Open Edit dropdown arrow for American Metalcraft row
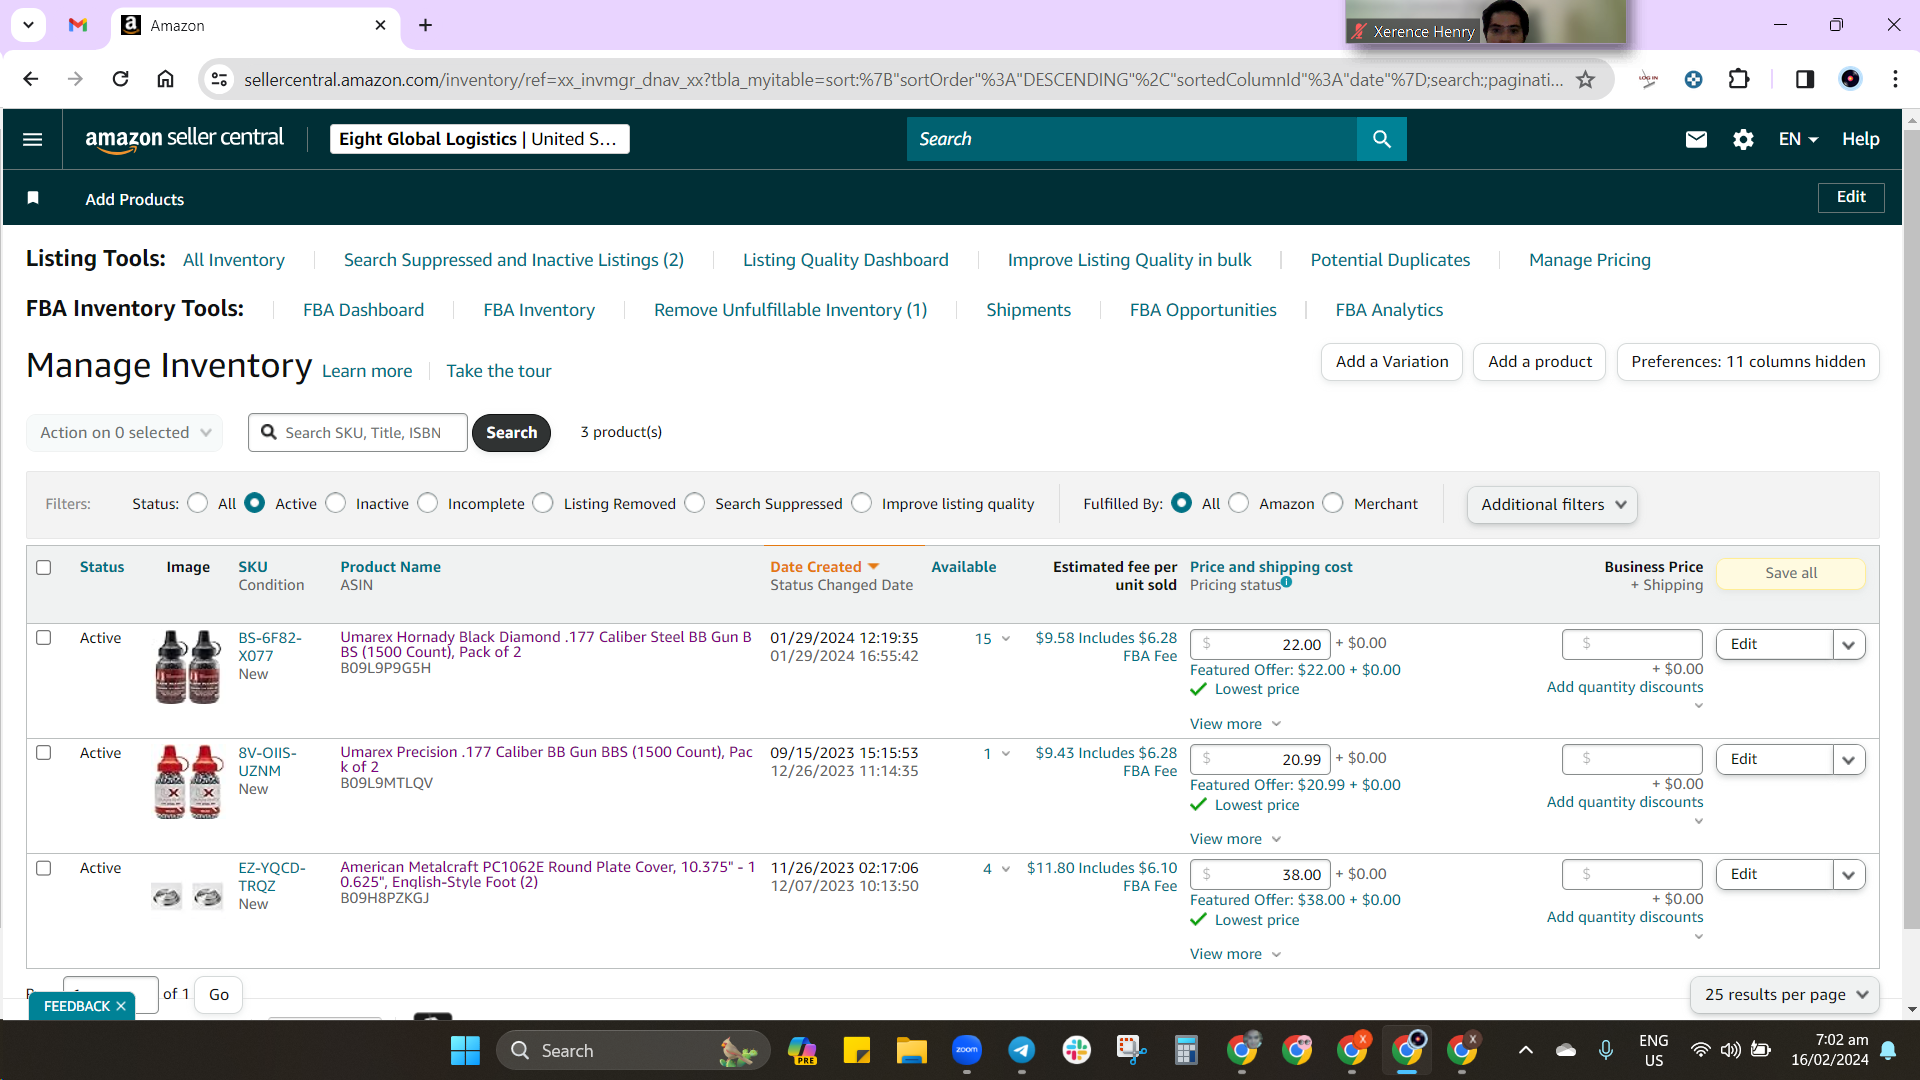Viewport: 1920px width, 1080px height. (x=1849, y=875)
